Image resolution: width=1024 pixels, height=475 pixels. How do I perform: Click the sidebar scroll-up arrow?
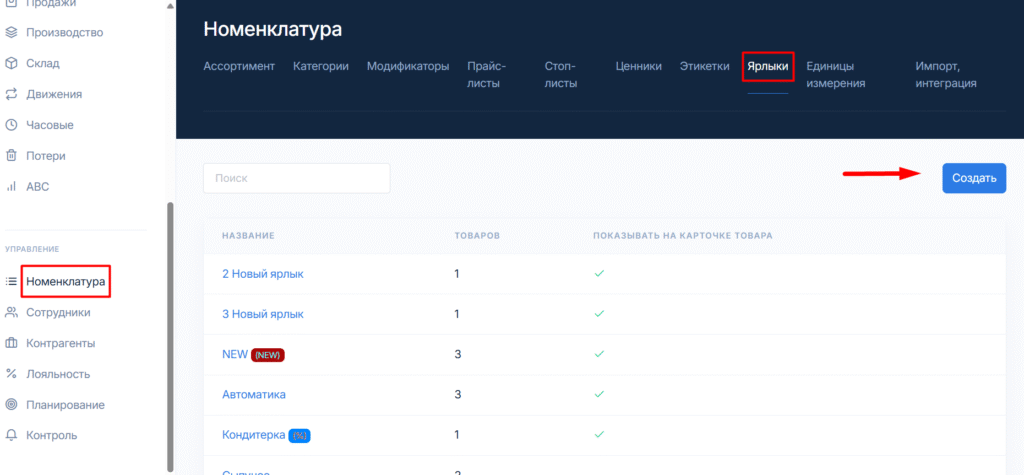tap(170, 6)
